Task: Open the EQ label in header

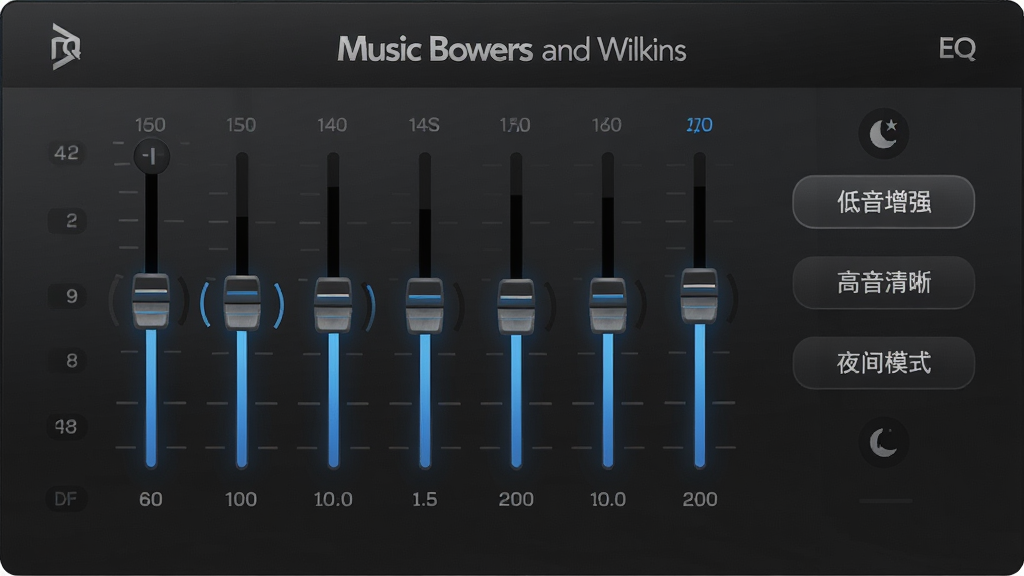Action: point(957,48)
